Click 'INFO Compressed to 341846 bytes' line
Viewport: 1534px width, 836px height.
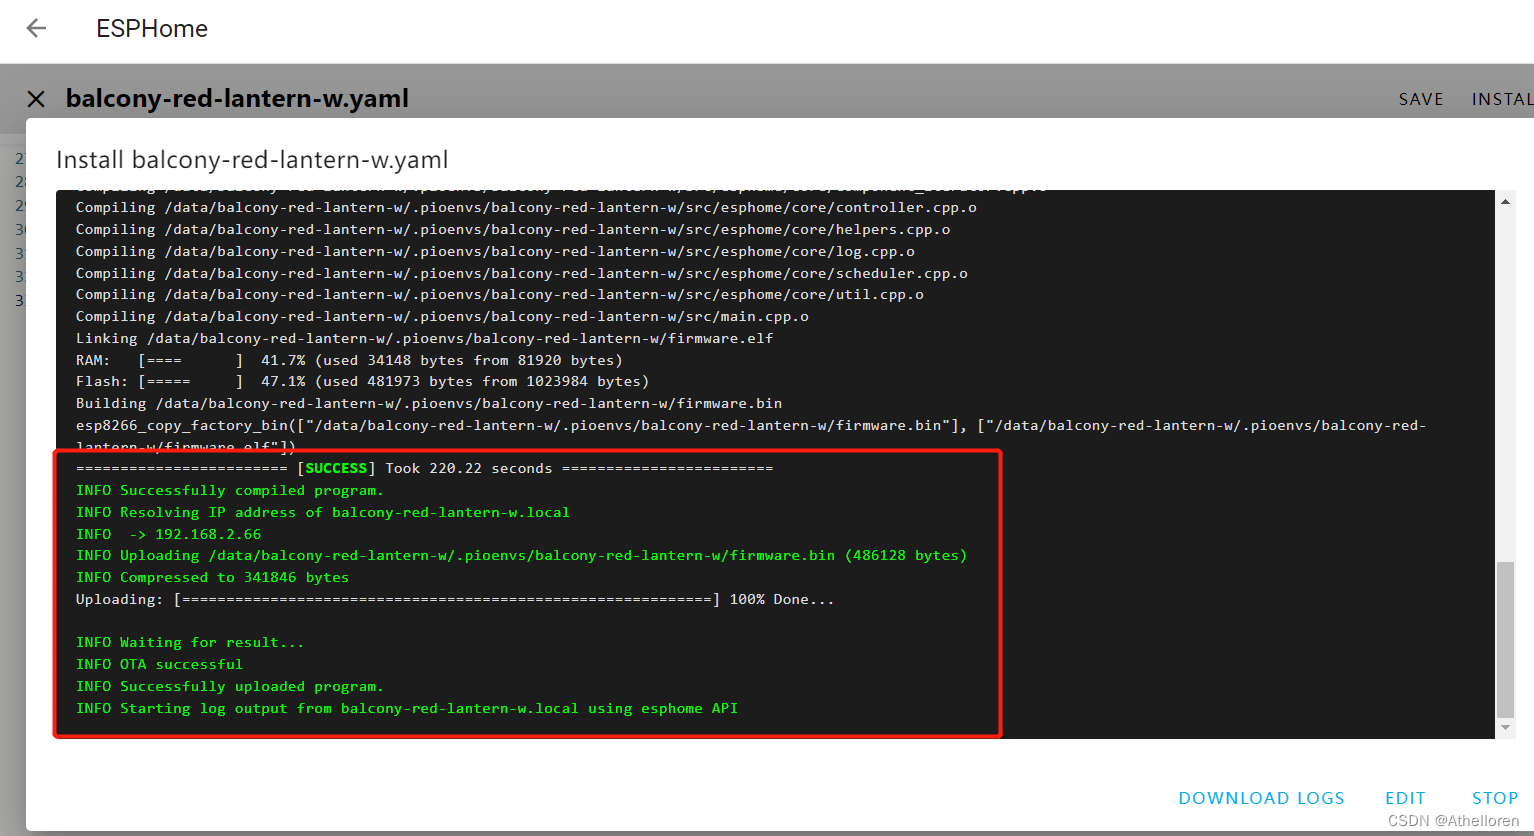[x=212, y=577]
